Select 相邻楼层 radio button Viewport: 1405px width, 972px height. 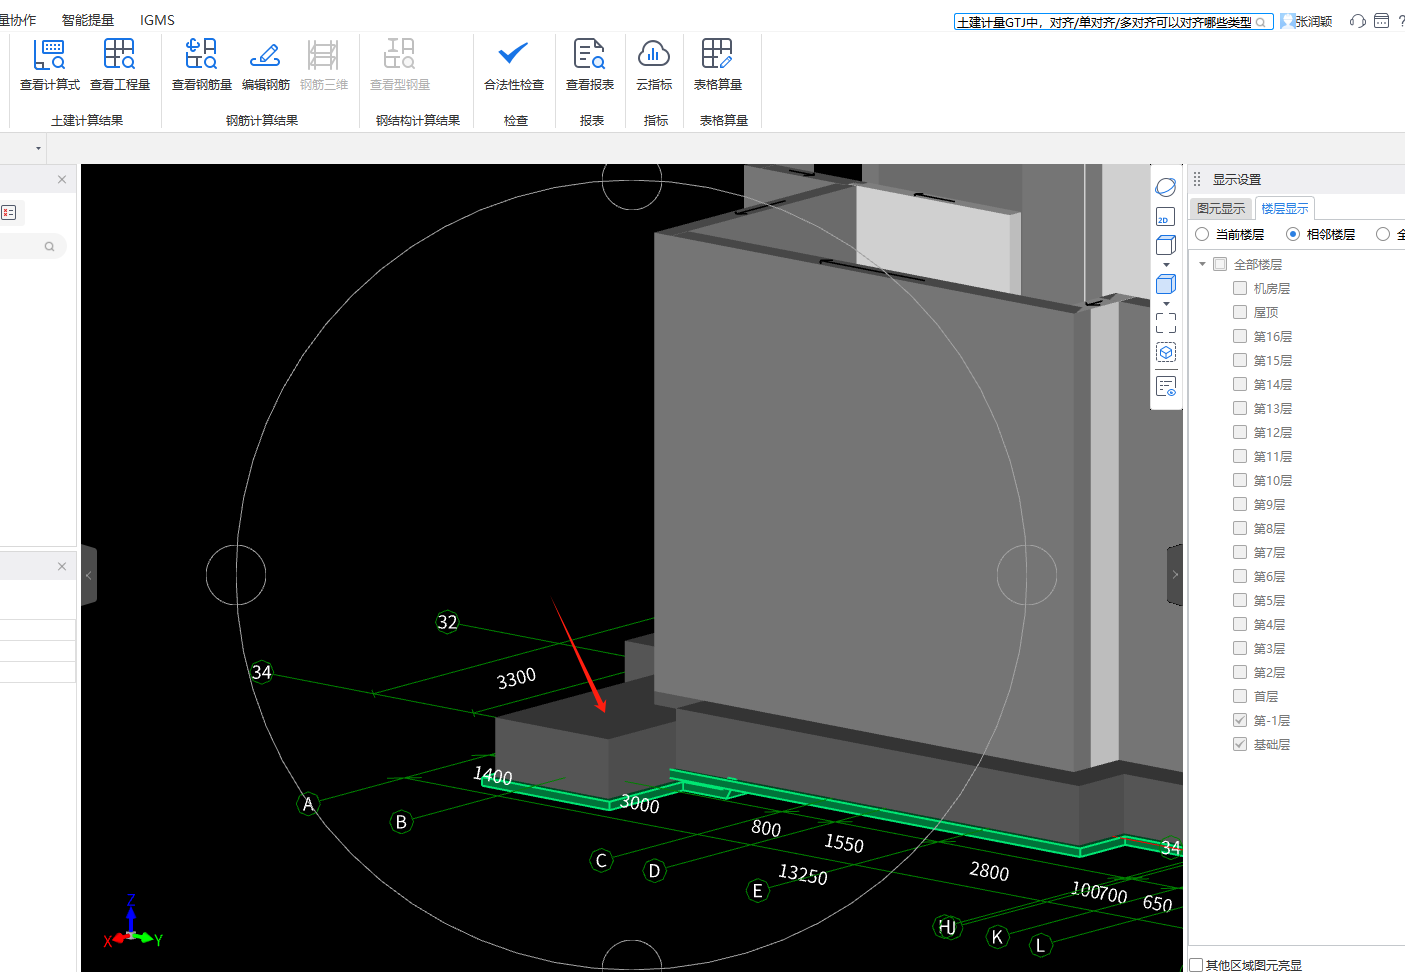(x=1293, y=234)
